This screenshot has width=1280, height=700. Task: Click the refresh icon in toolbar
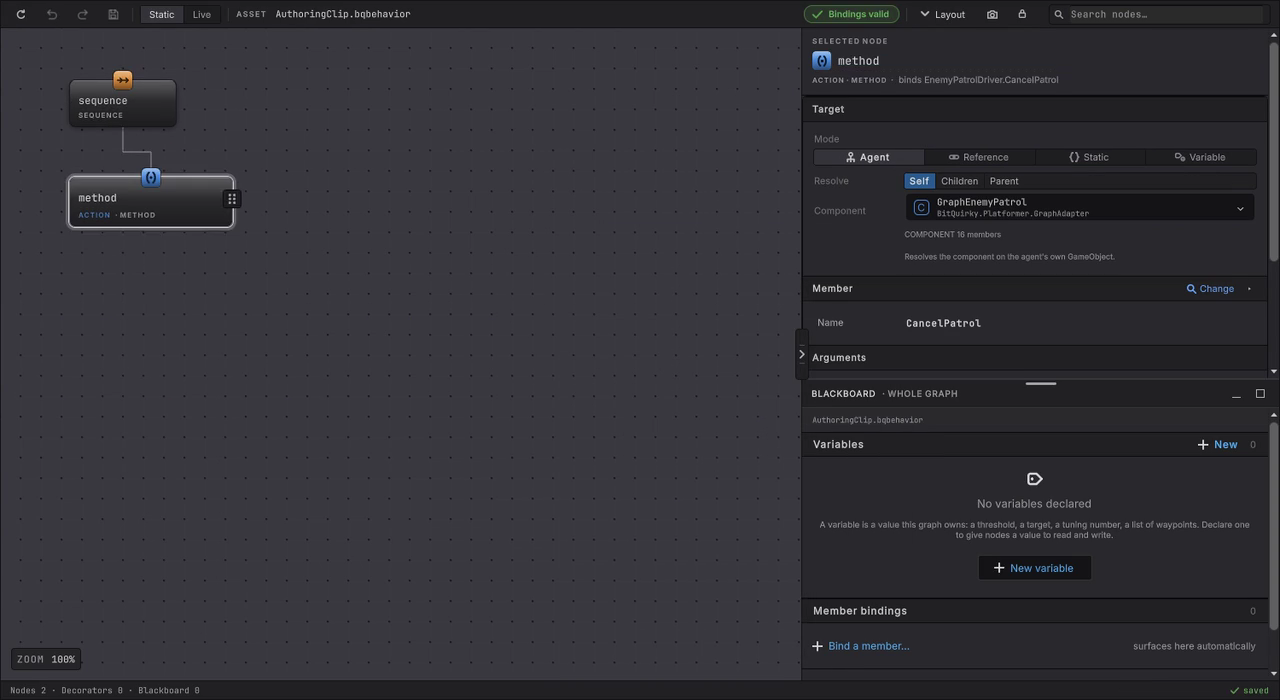(21, 14)
